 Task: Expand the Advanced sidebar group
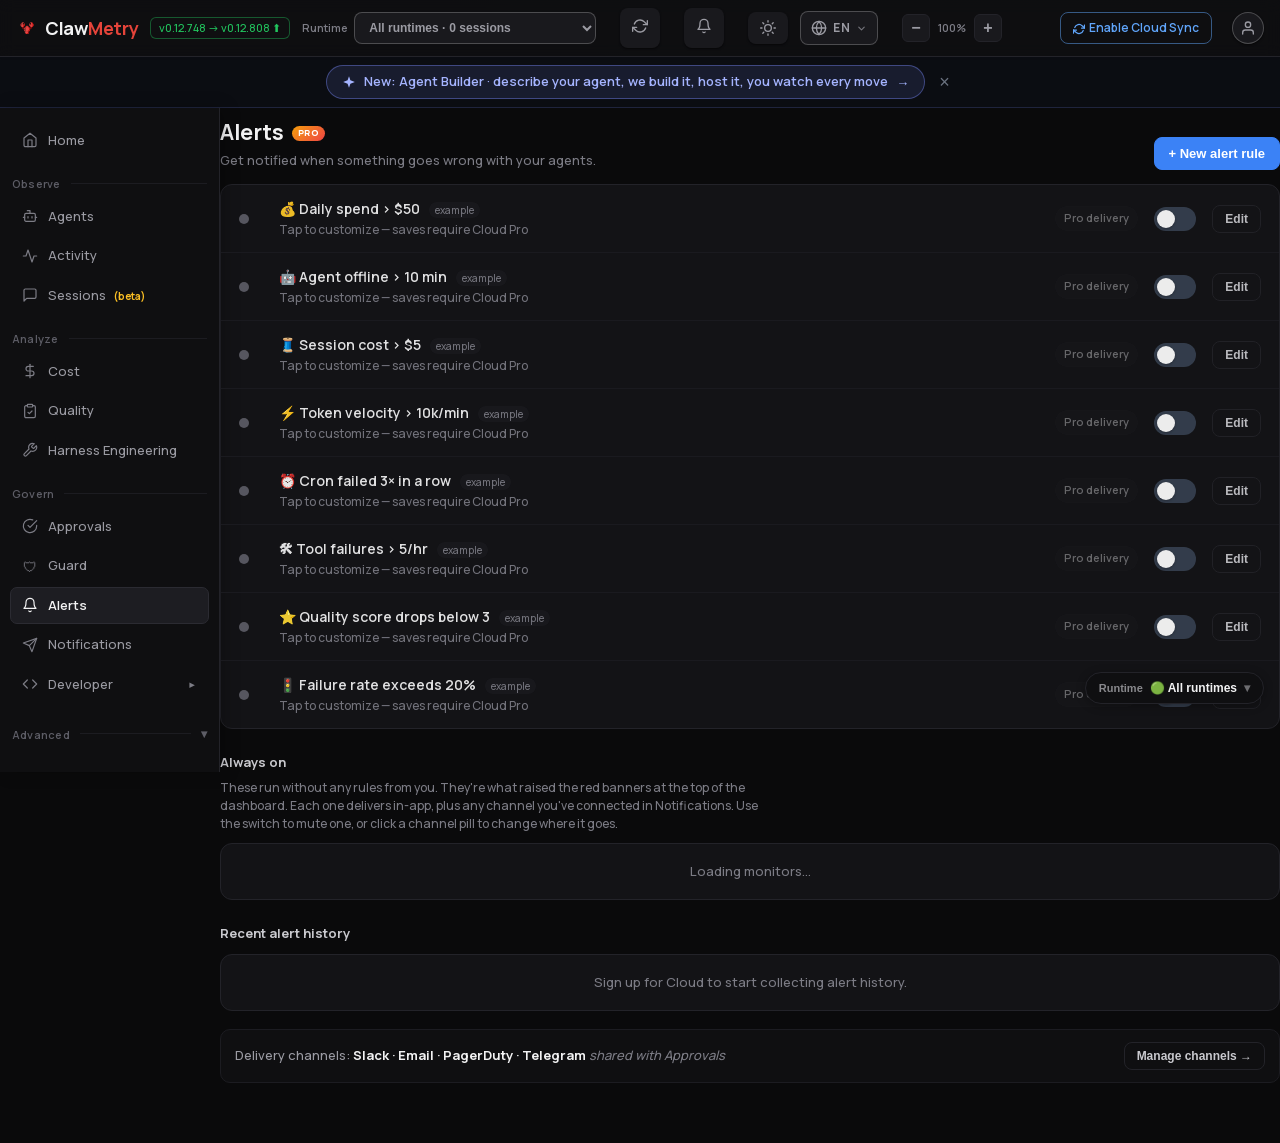(x=110, y=735)
